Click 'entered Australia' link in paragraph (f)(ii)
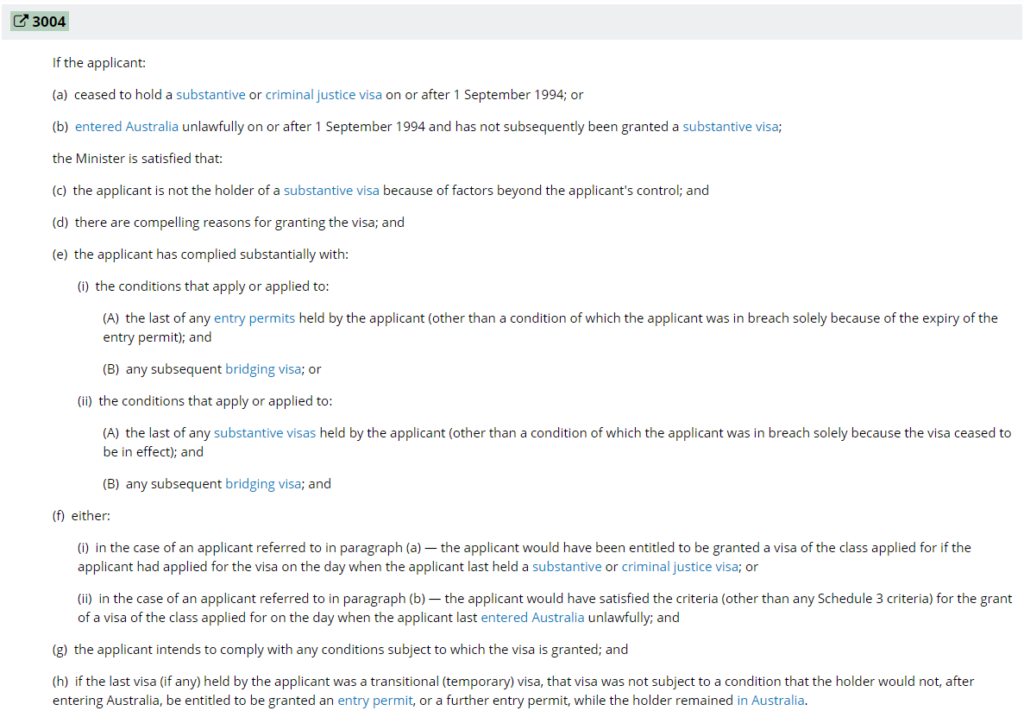This screenshot has height=717, width=1024. [x=532, y=618]
